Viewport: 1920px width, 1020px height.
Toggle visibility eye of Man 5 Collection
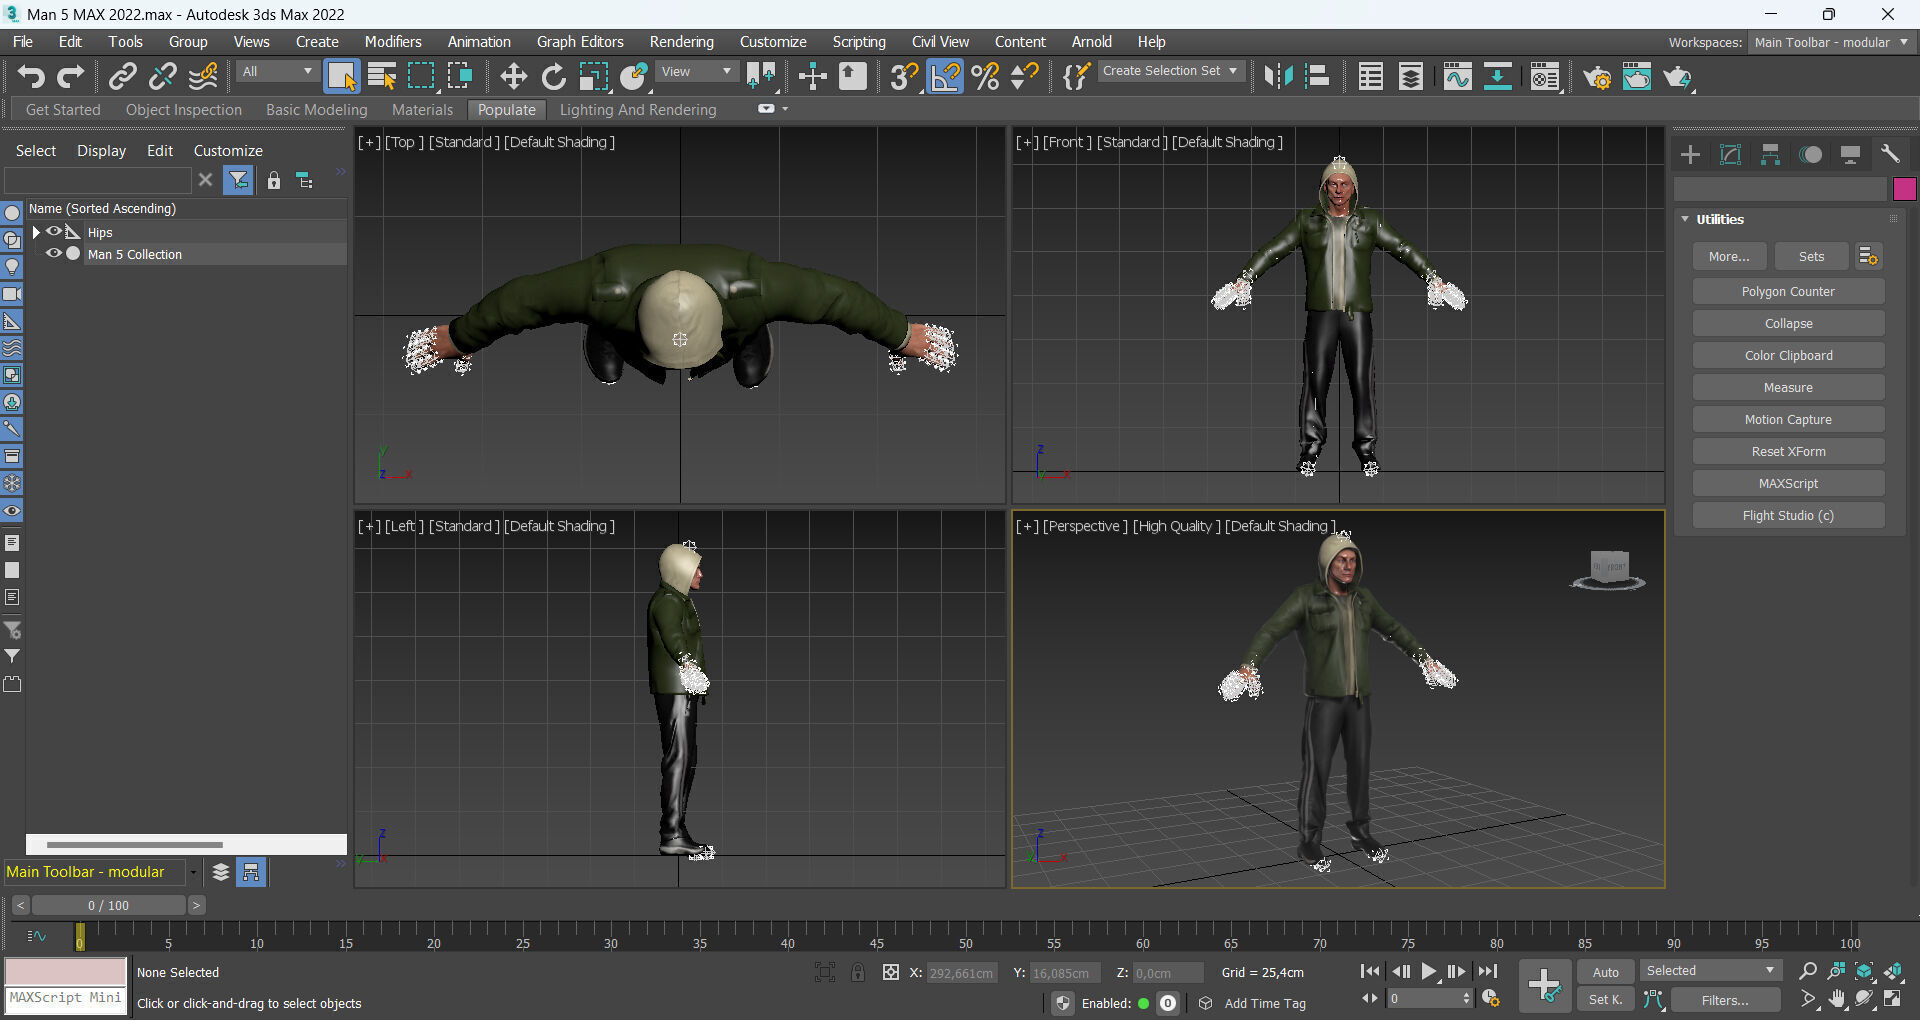pos(54,254)
